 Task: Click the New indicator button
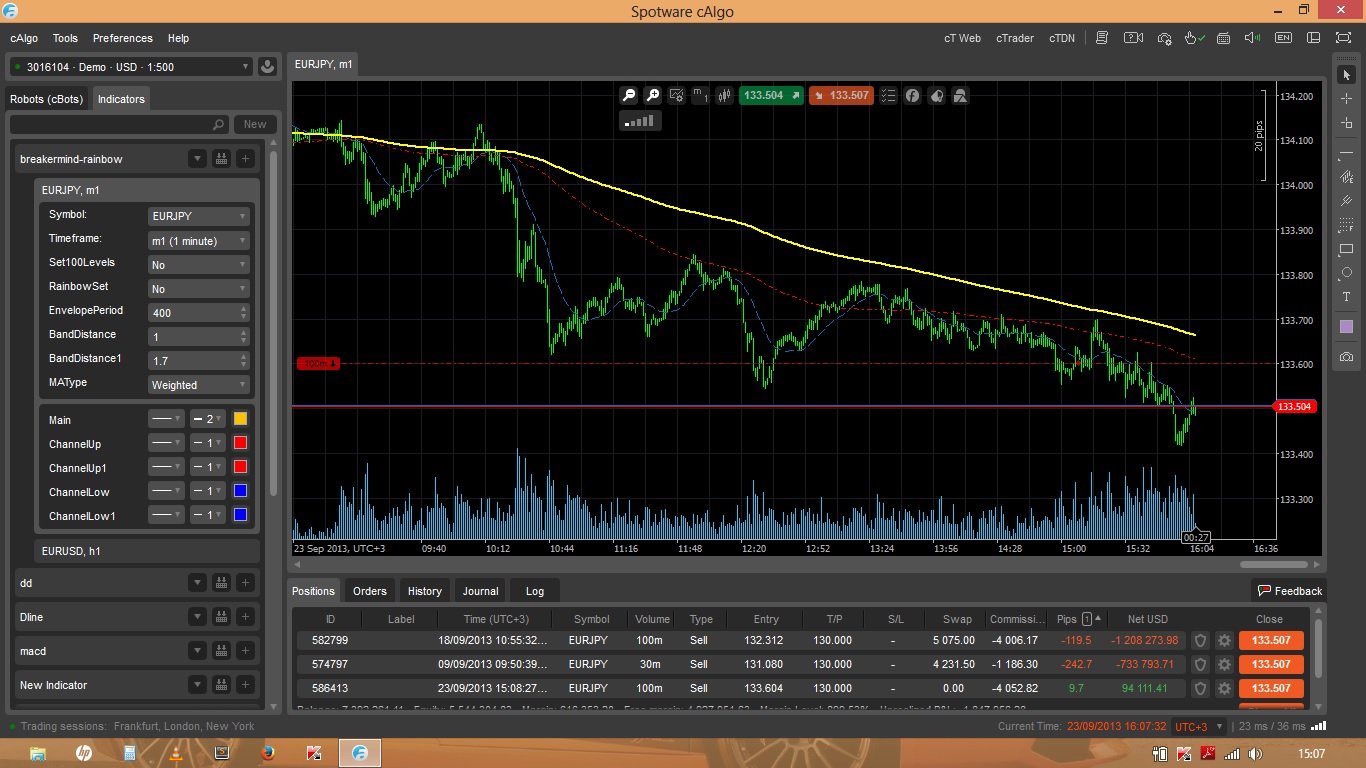click(x=255, y=124)
